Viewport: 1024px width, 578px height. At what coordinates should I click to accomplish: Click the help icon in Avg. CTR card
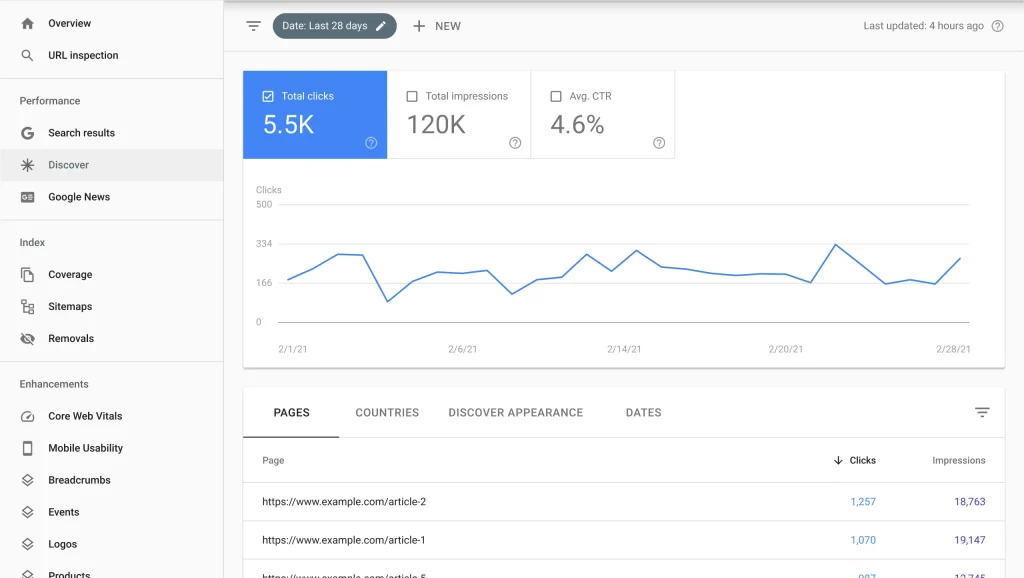(659, 143)
